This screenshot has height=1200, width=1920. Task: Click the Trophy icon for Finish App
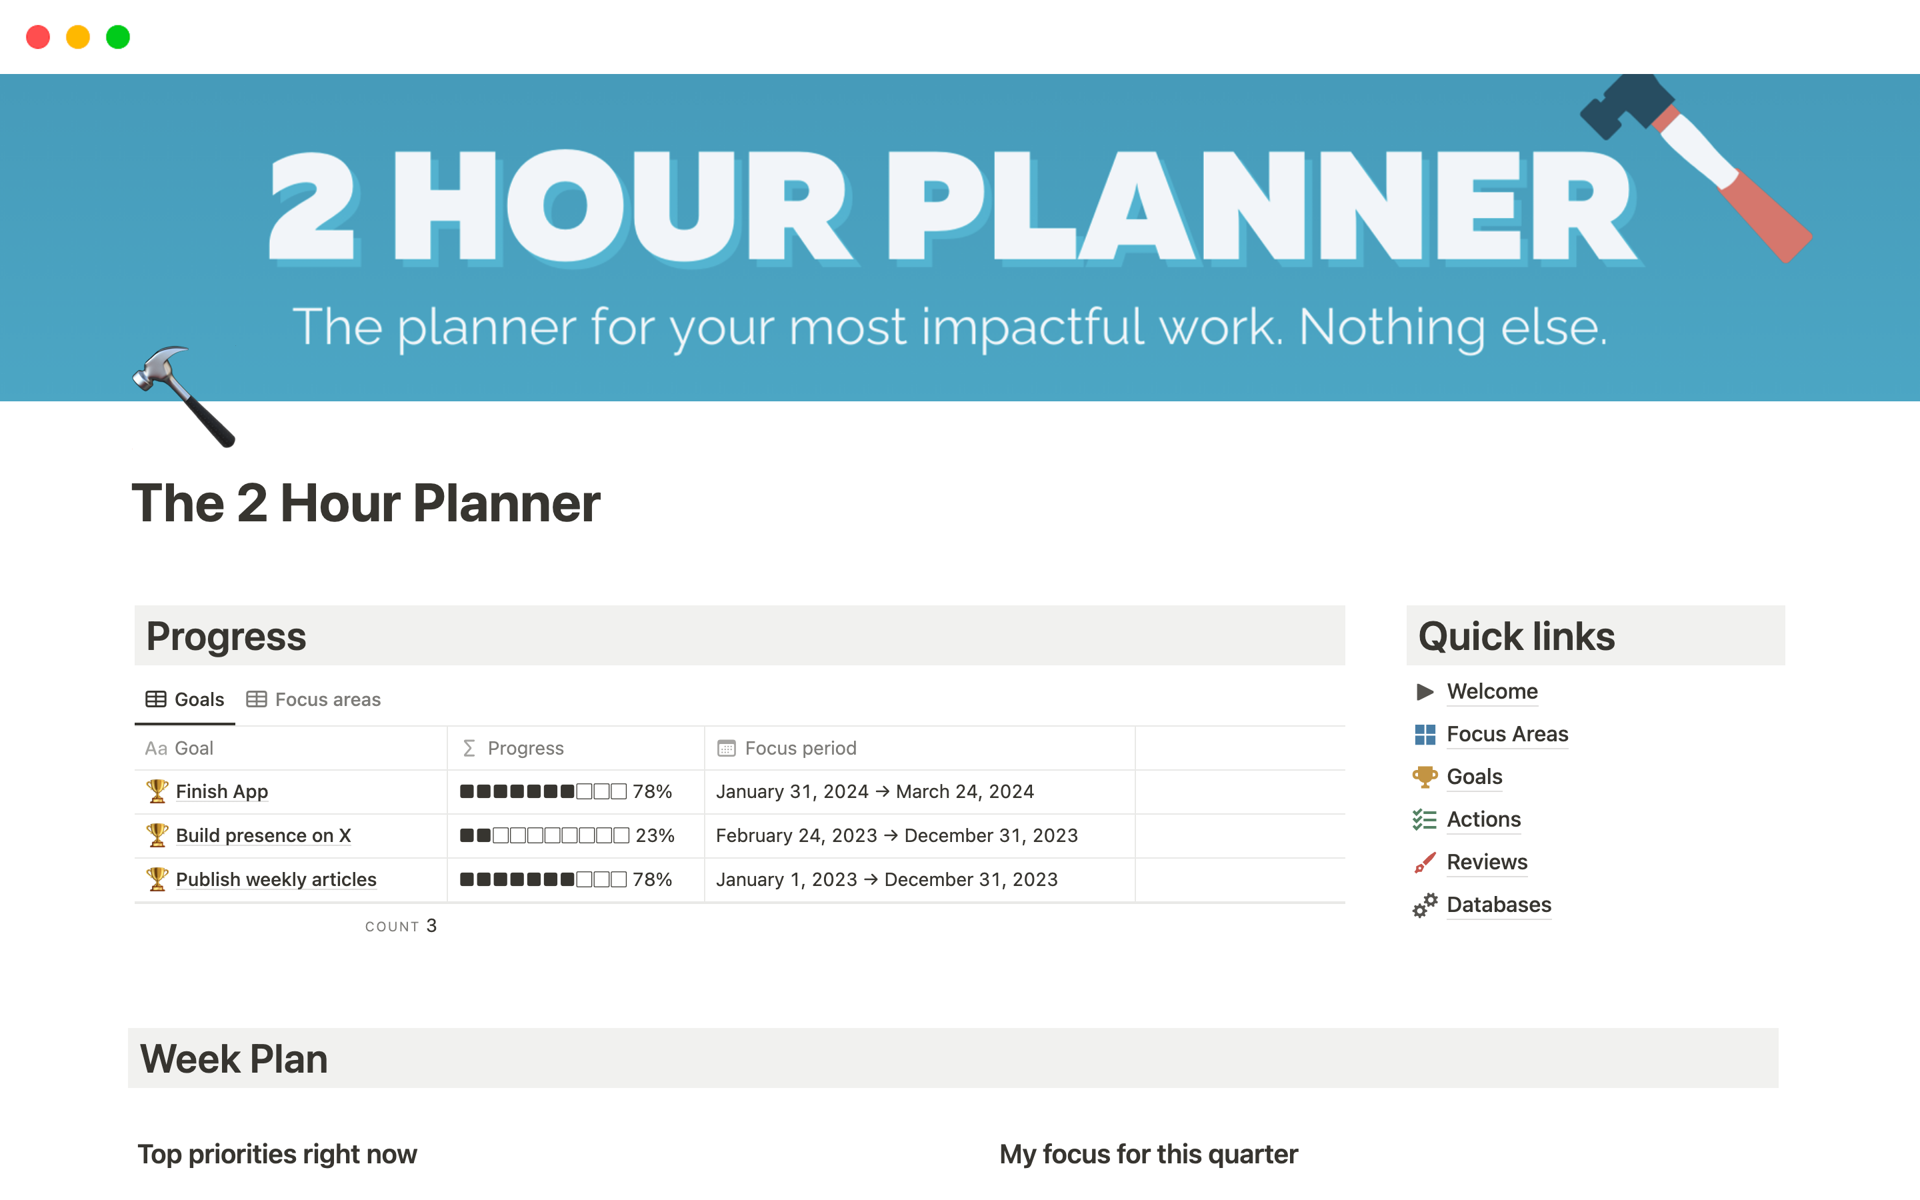(153, 792)
